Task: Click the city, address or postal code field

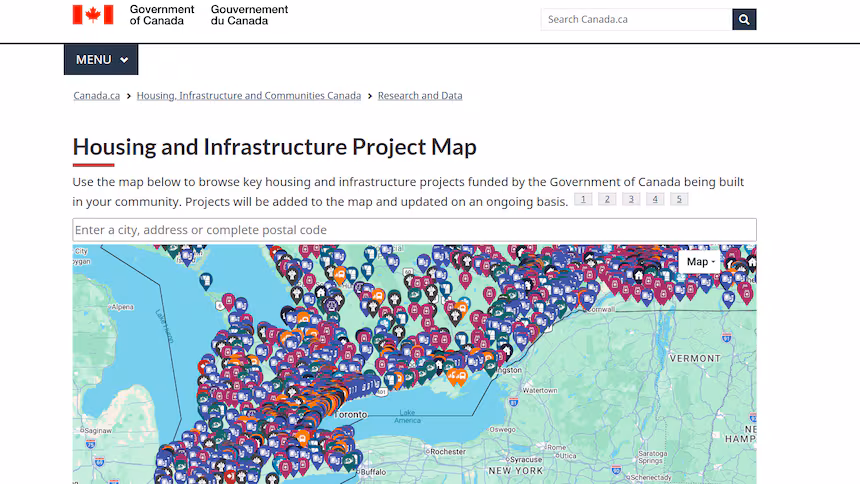Action: [415, 230]
